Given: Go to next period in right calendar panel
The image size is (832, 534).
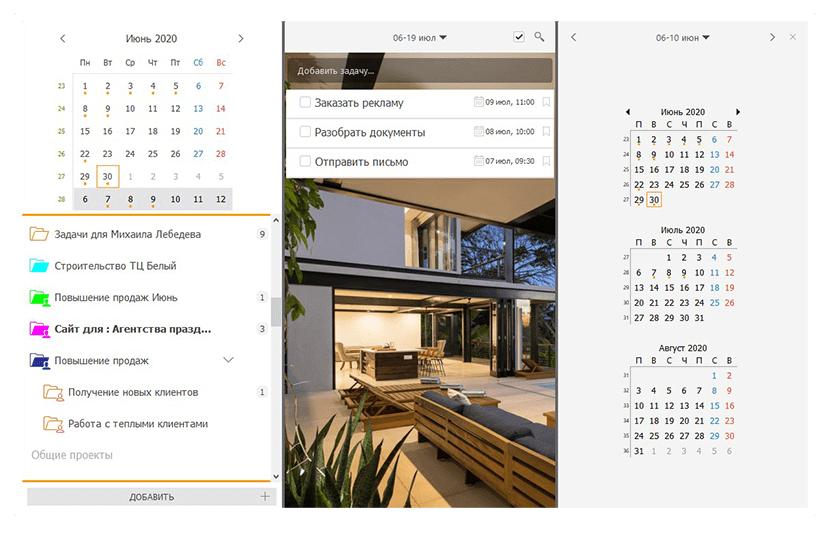Looking at the screenshot, I should (x=772, y=37).
